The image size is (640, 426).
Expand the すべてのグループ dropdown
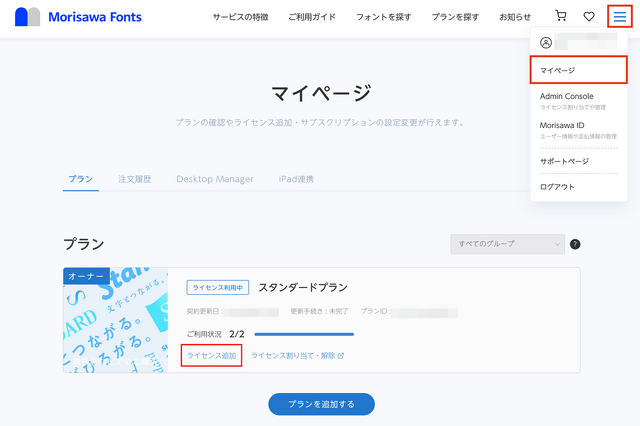508,244
